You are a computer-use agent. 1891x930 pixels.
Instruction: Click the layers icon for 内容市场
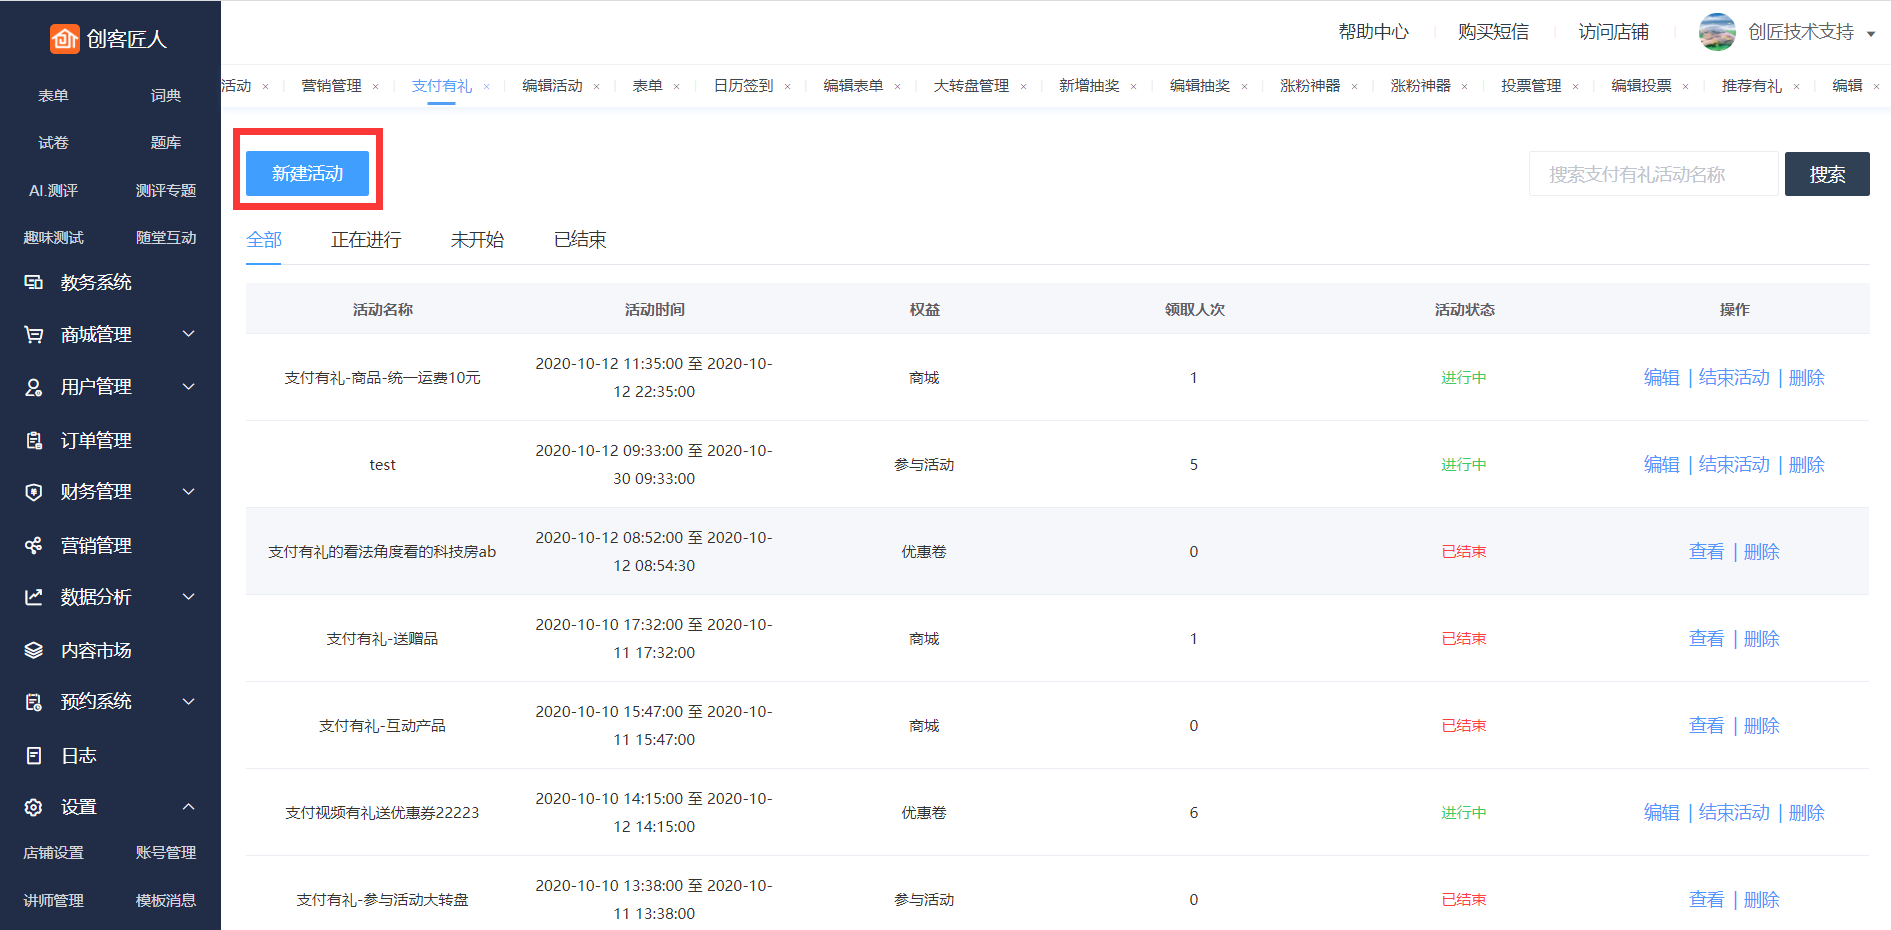click(x=34, y=650)
